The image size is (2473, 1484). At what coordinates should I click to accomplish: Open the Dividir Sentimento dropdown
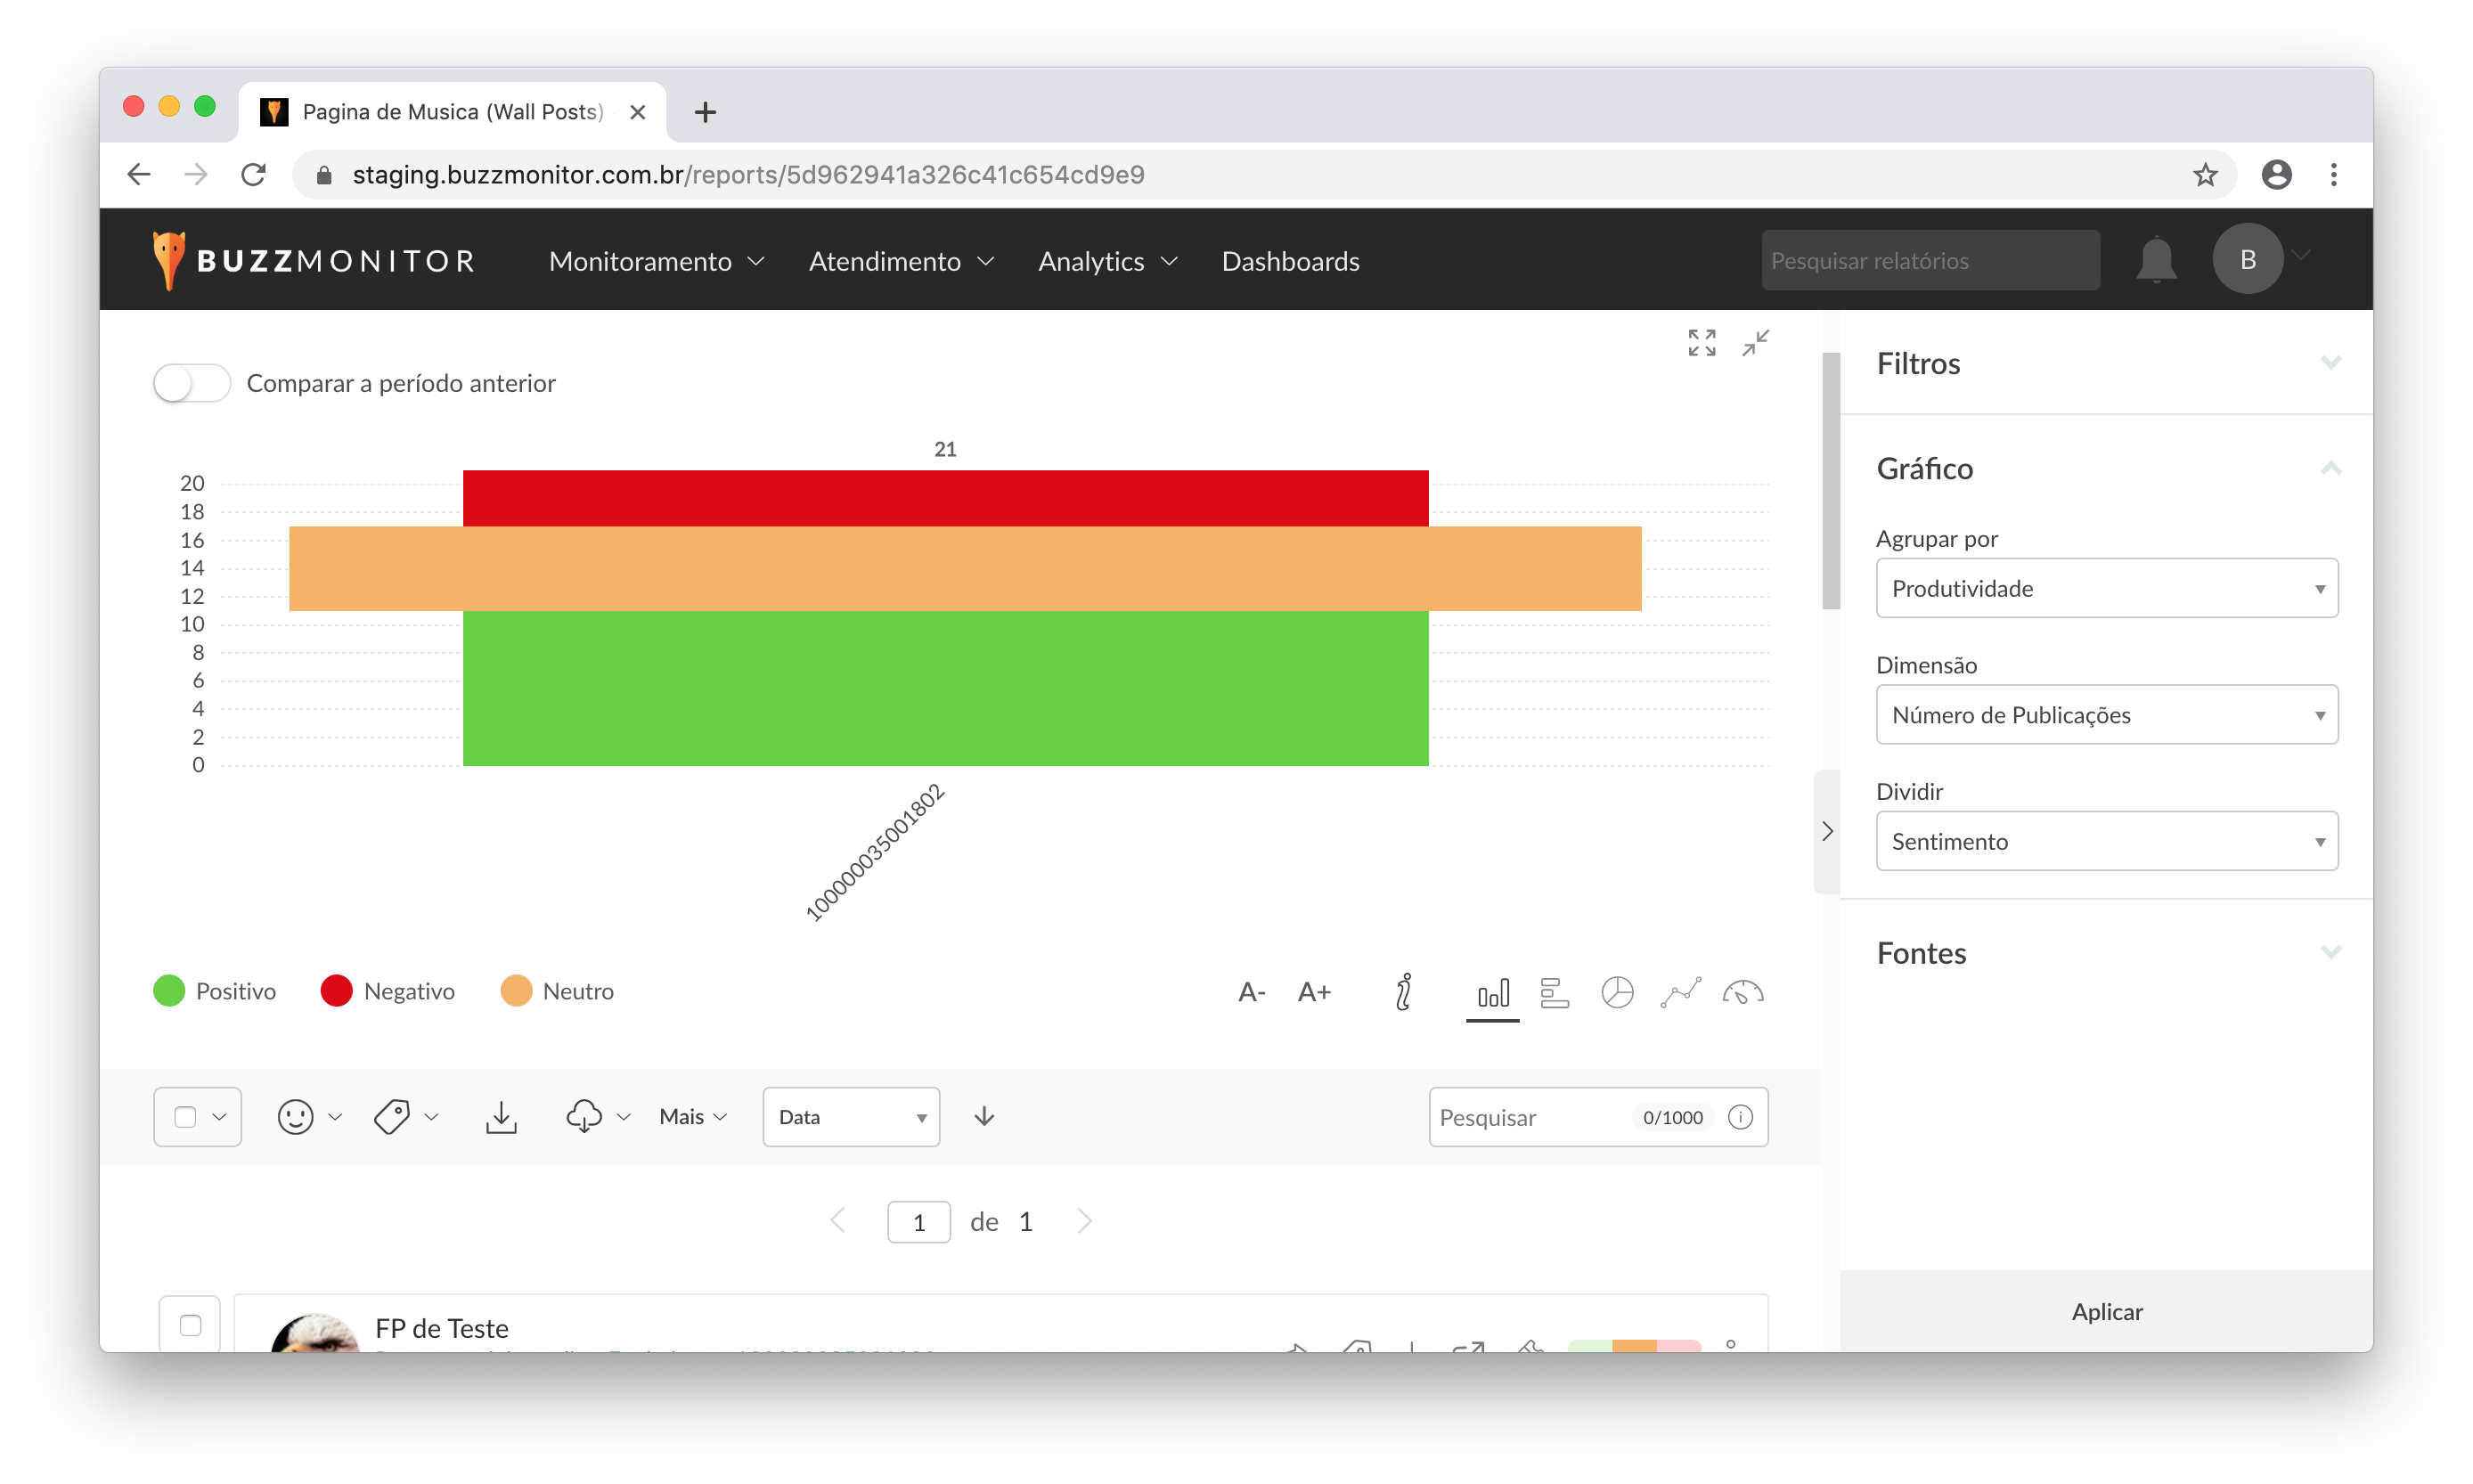pos(2106,841)
